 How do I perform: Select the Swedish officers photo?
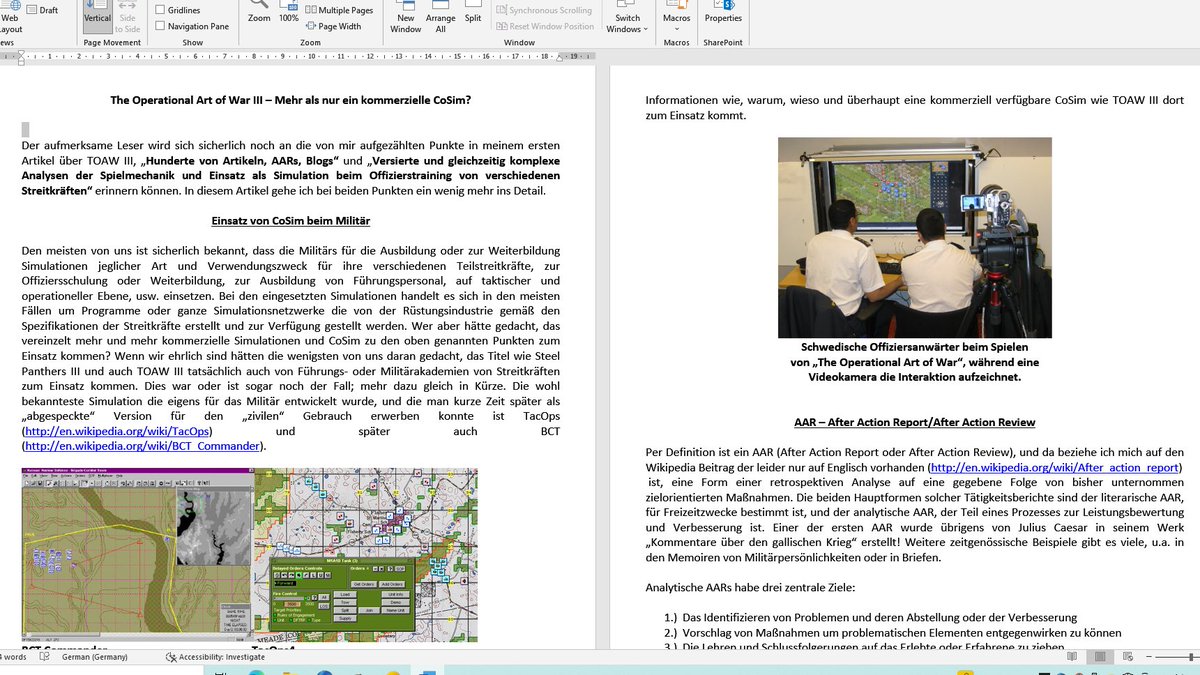(x=915, y=238)
